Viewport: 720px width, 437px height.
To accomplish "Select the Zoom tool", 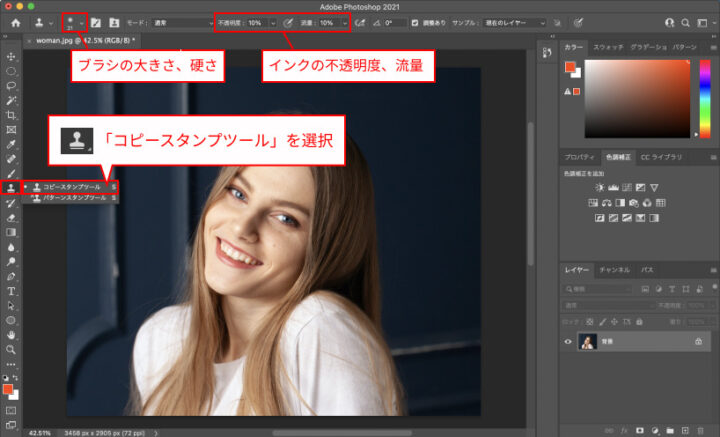I will (11, 350).
